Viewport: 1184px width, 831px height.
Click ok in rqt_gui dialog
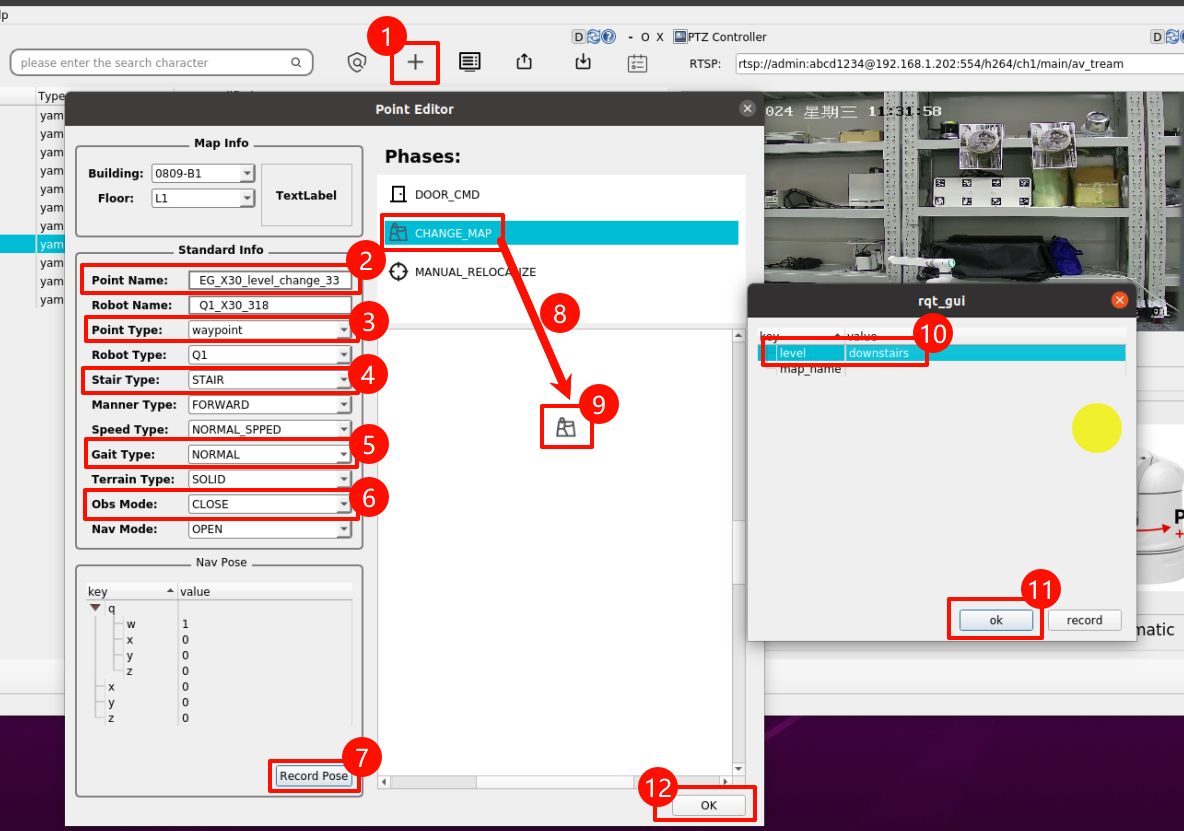tap(996, 620)
